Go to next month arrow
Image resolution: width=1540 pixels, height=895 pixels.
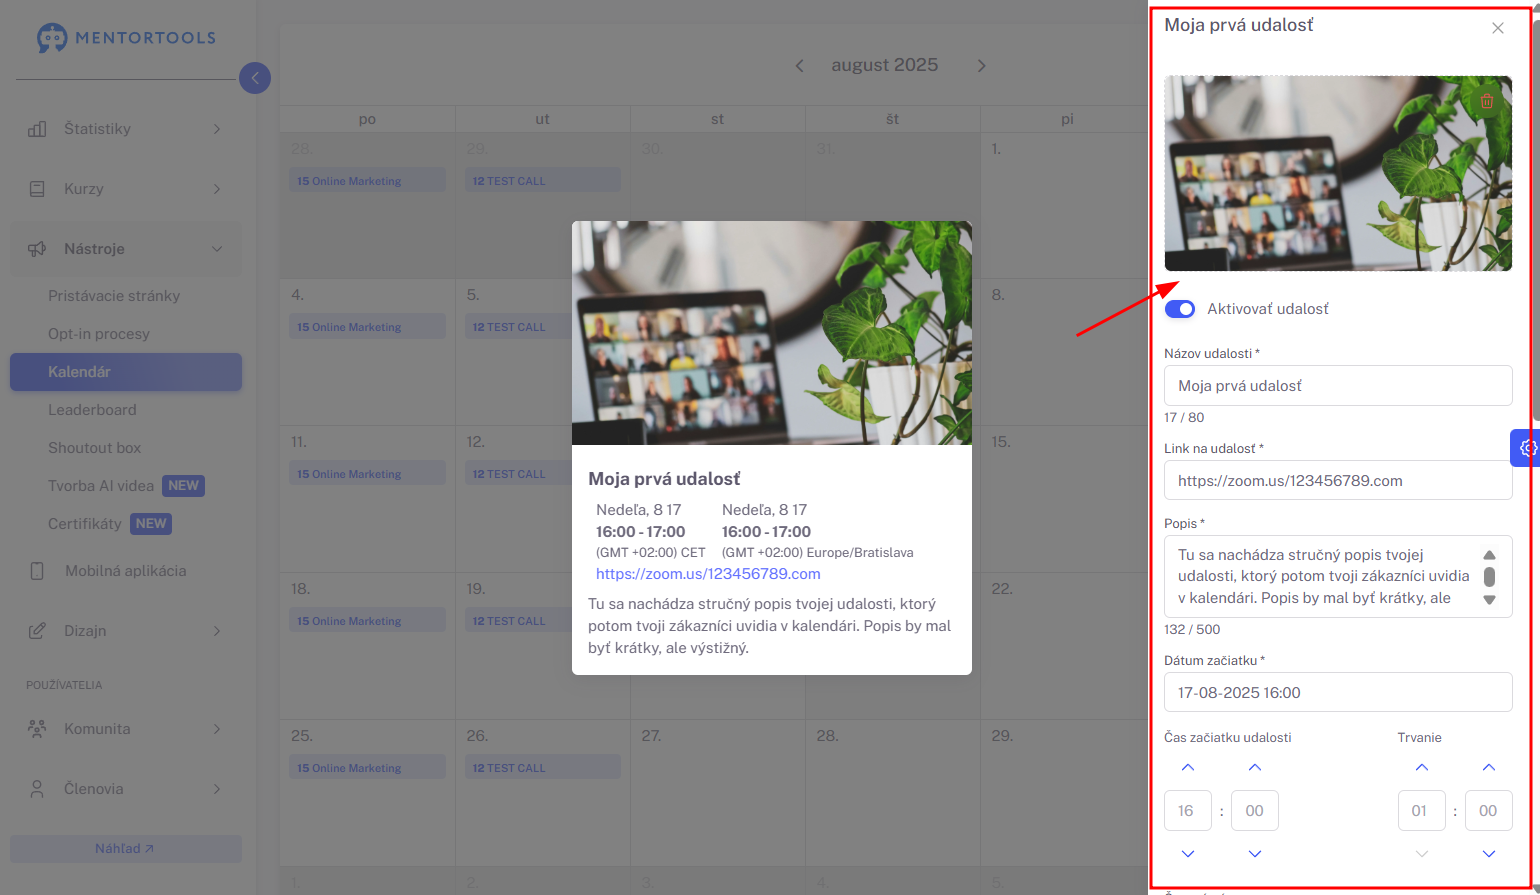point(981,65)
